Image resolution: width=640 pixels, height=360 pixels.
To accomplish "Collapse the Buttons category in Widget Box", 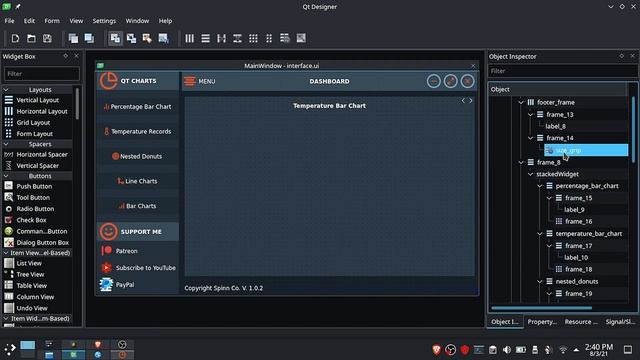I will (x=6, y=176).
